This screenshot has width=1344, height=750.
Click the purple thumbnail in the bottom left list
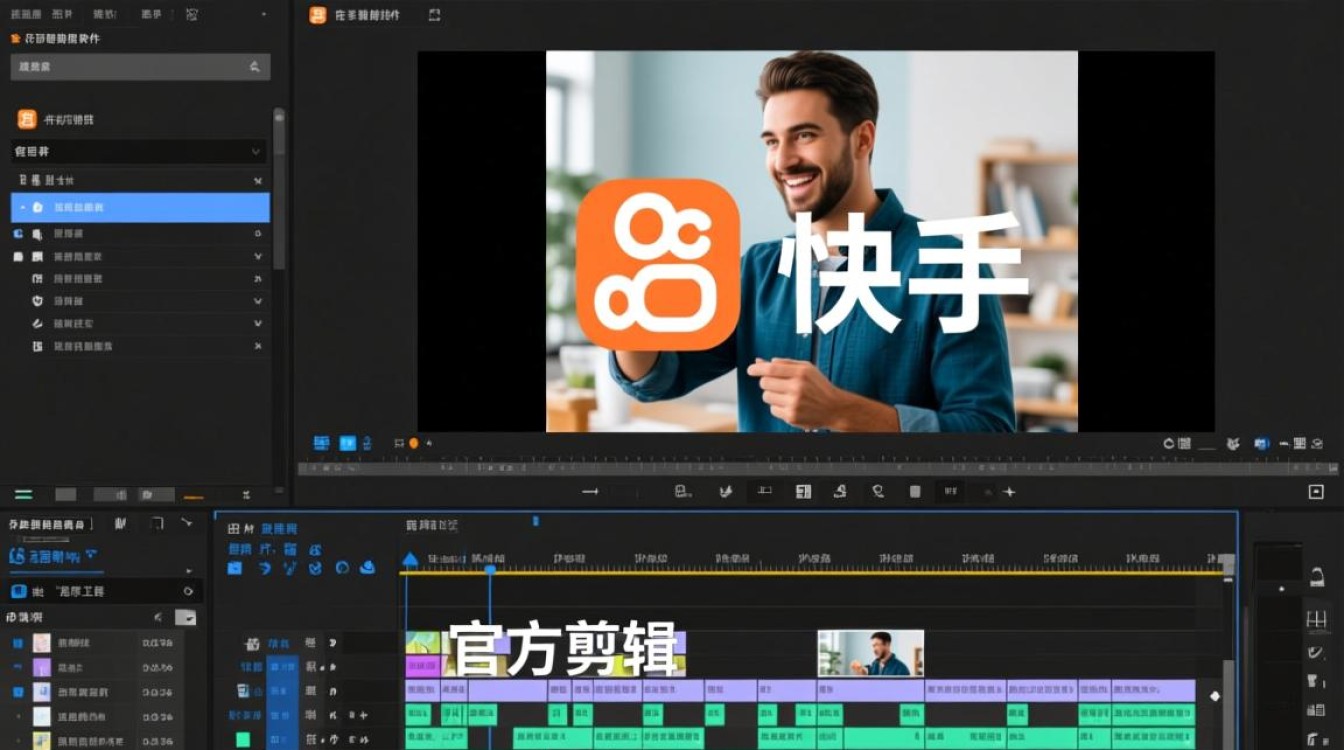click(41, 667)
